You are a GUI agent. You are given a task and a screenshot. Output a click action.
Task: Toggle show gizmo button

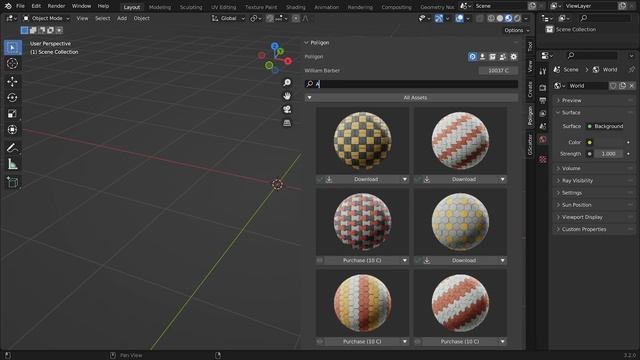[439, 18]
